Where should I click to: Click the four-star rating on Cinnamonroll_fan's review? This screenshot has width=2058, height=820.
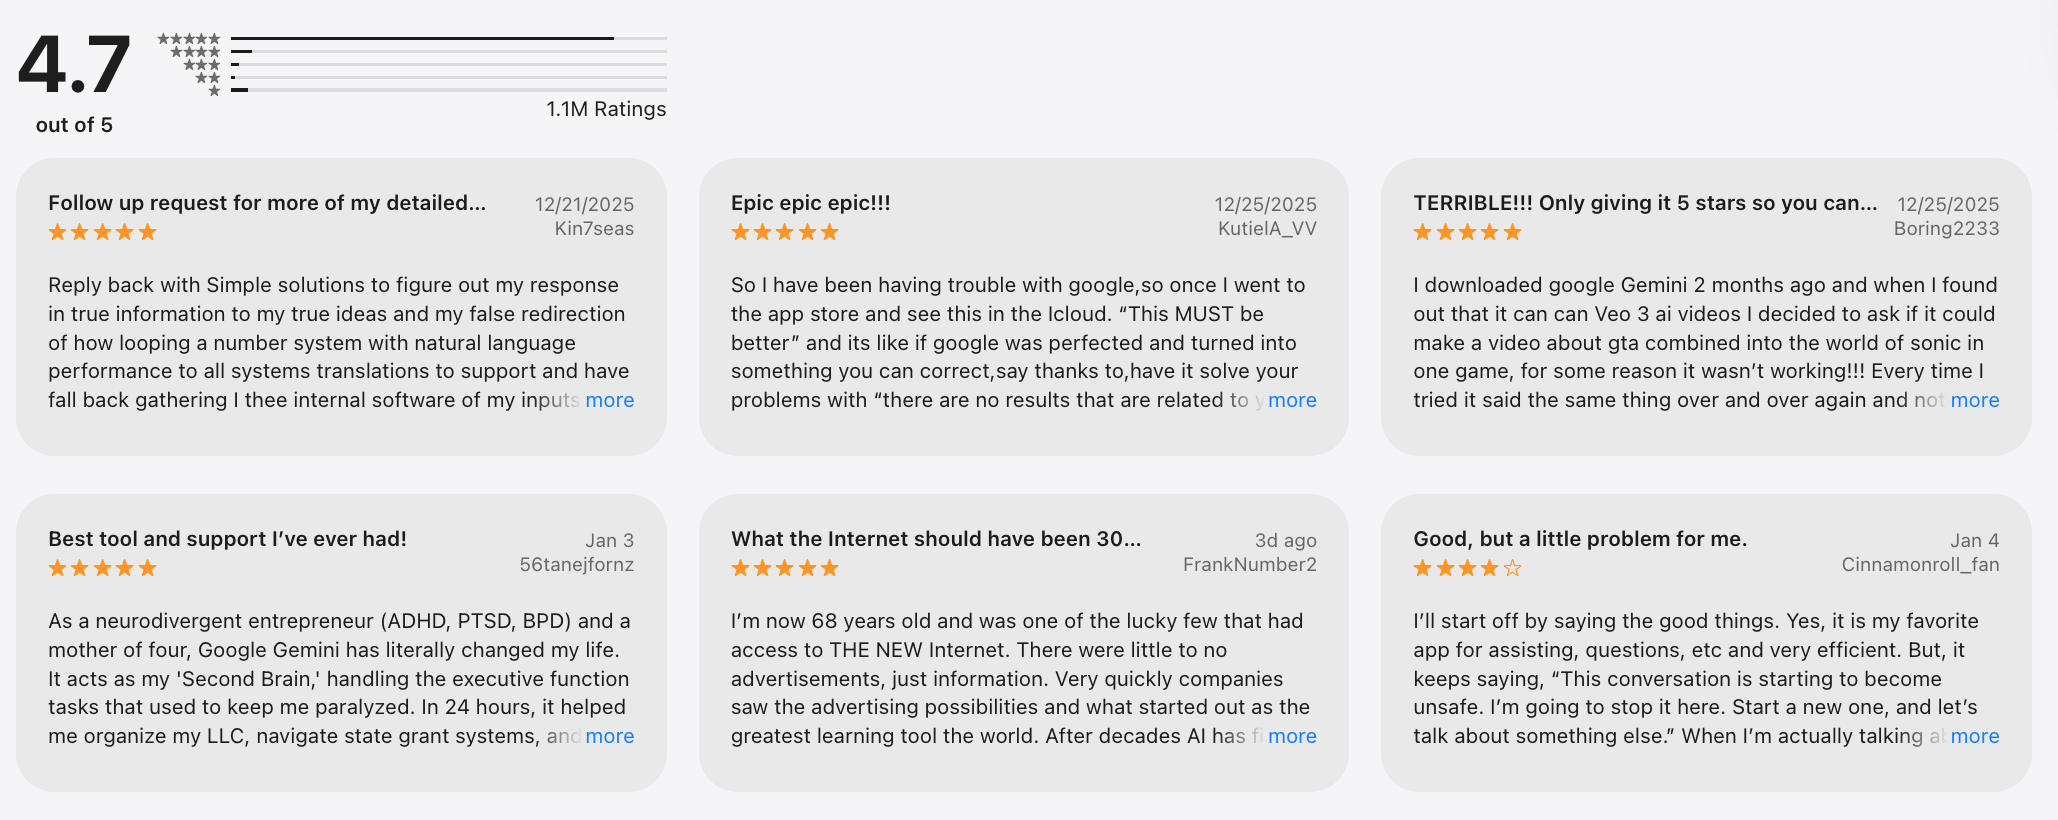pos(1467,568)
